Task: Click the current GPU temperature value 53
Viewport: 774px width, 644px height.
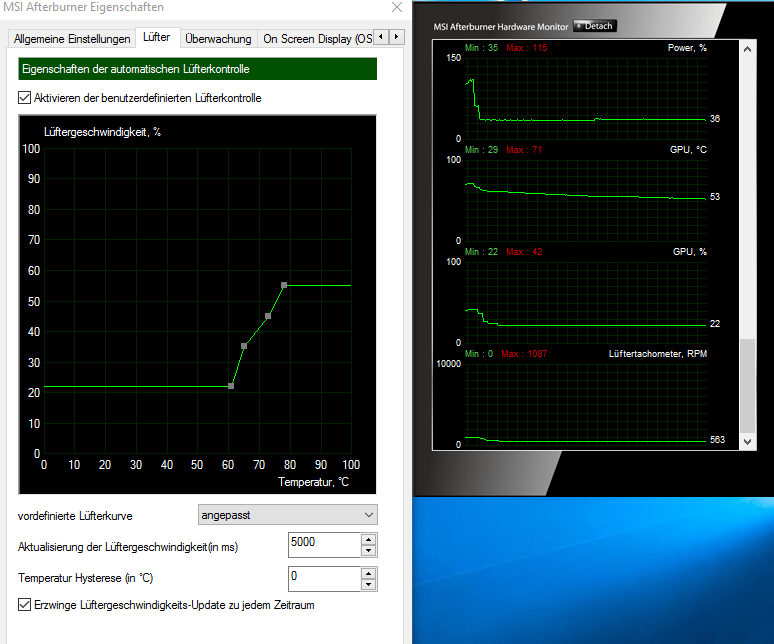Action: pos(715,196)
